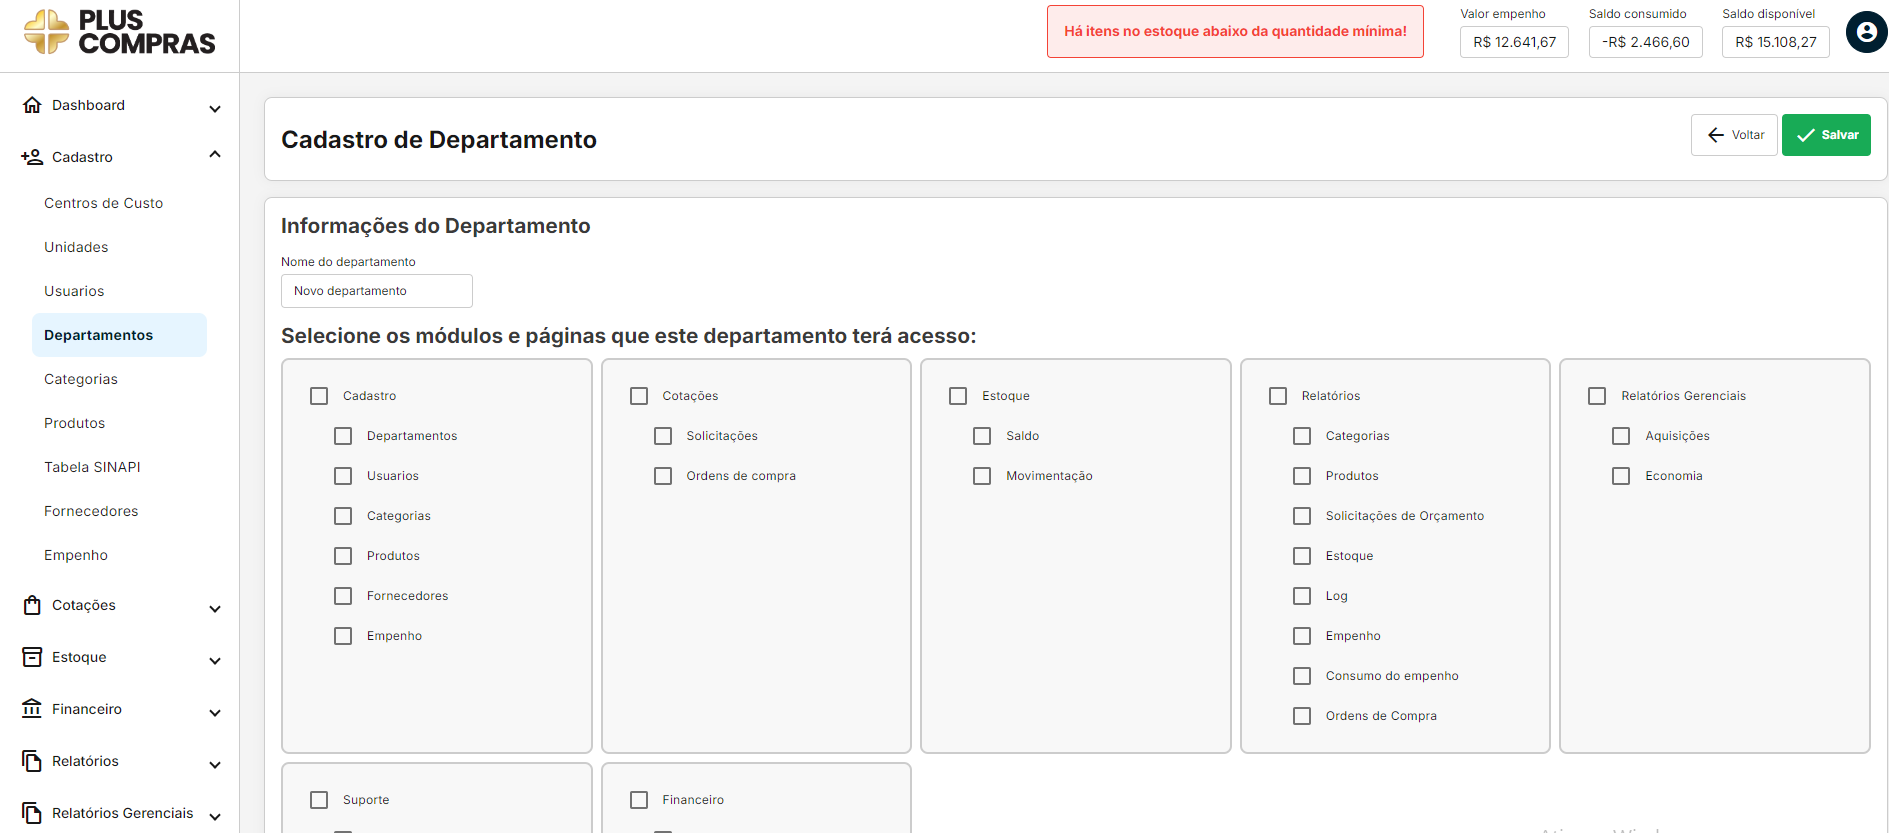Tick the Consumo do empenho checkbox

pos(1302,676)
